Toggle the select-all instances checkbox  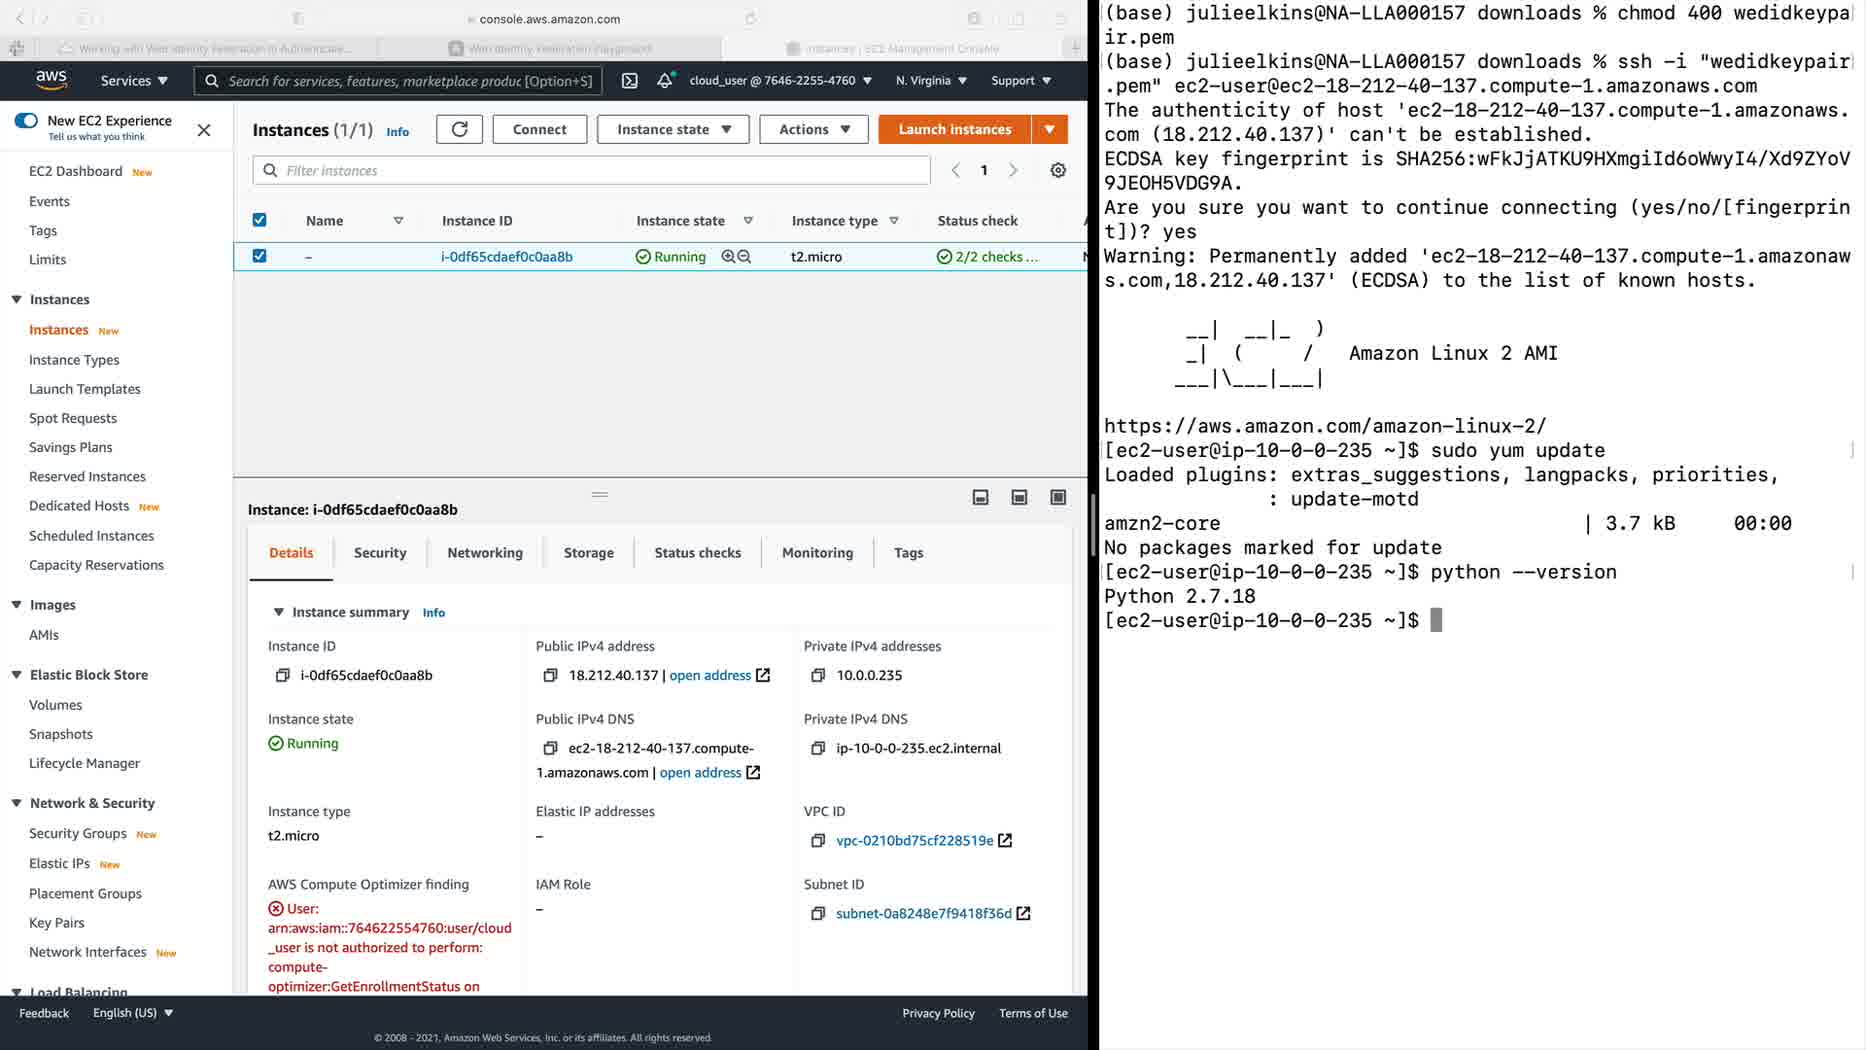[259, 220]
